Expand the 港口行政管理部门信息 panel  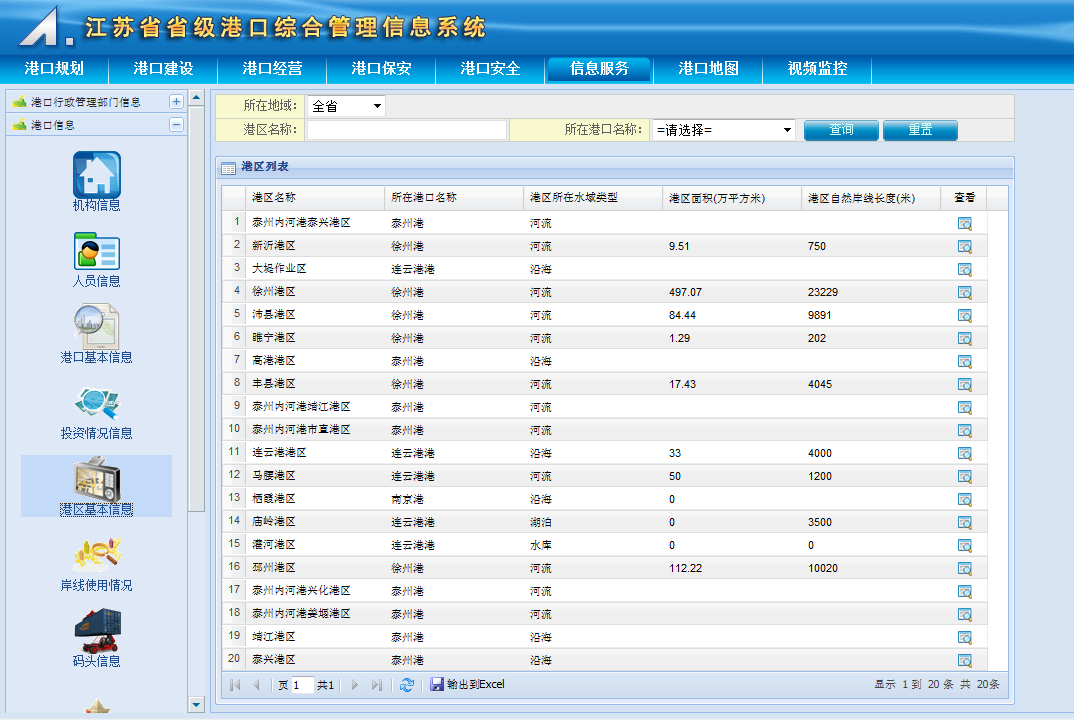click(x=176, y=102)
